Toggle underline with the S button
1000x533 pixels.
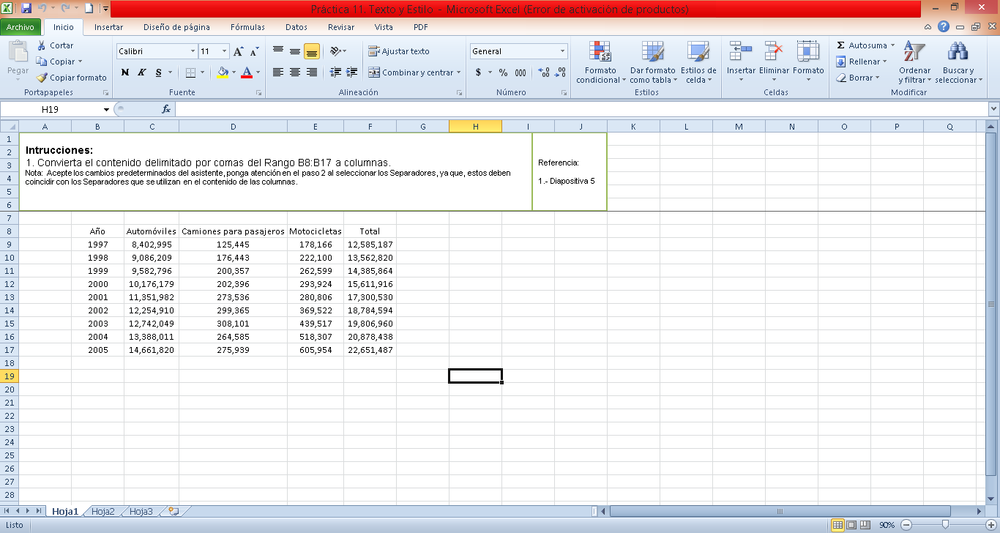pos(160,72)
